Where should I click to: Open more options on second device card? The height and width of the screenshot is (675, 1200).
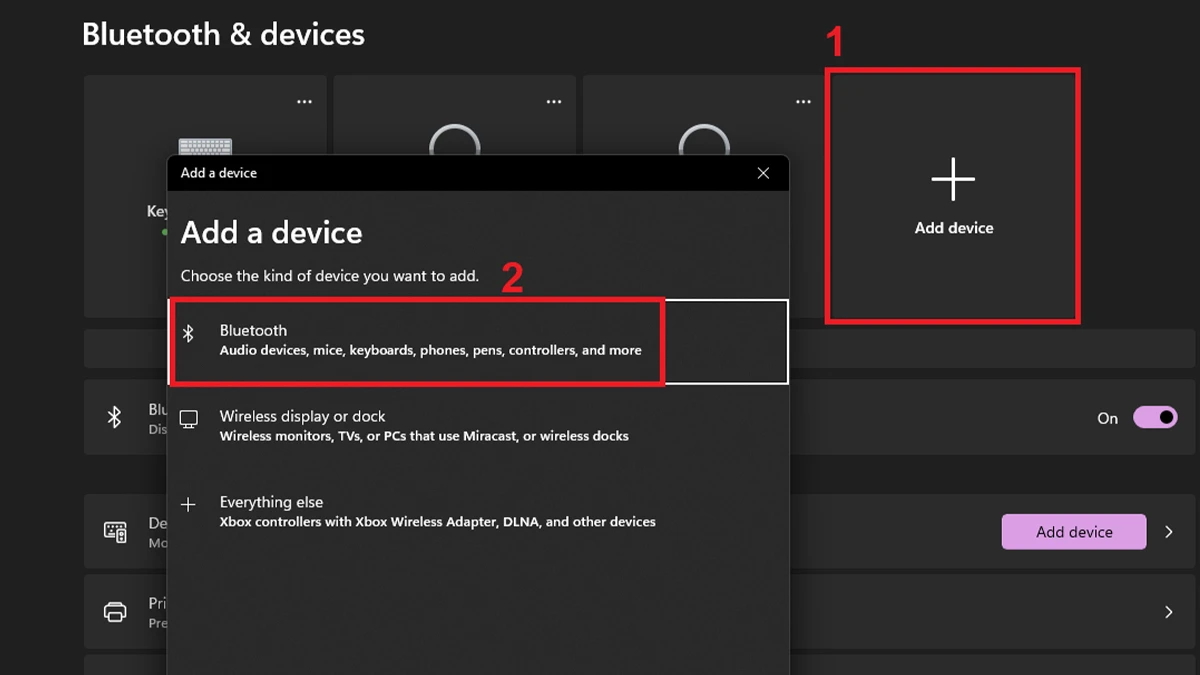554,102
